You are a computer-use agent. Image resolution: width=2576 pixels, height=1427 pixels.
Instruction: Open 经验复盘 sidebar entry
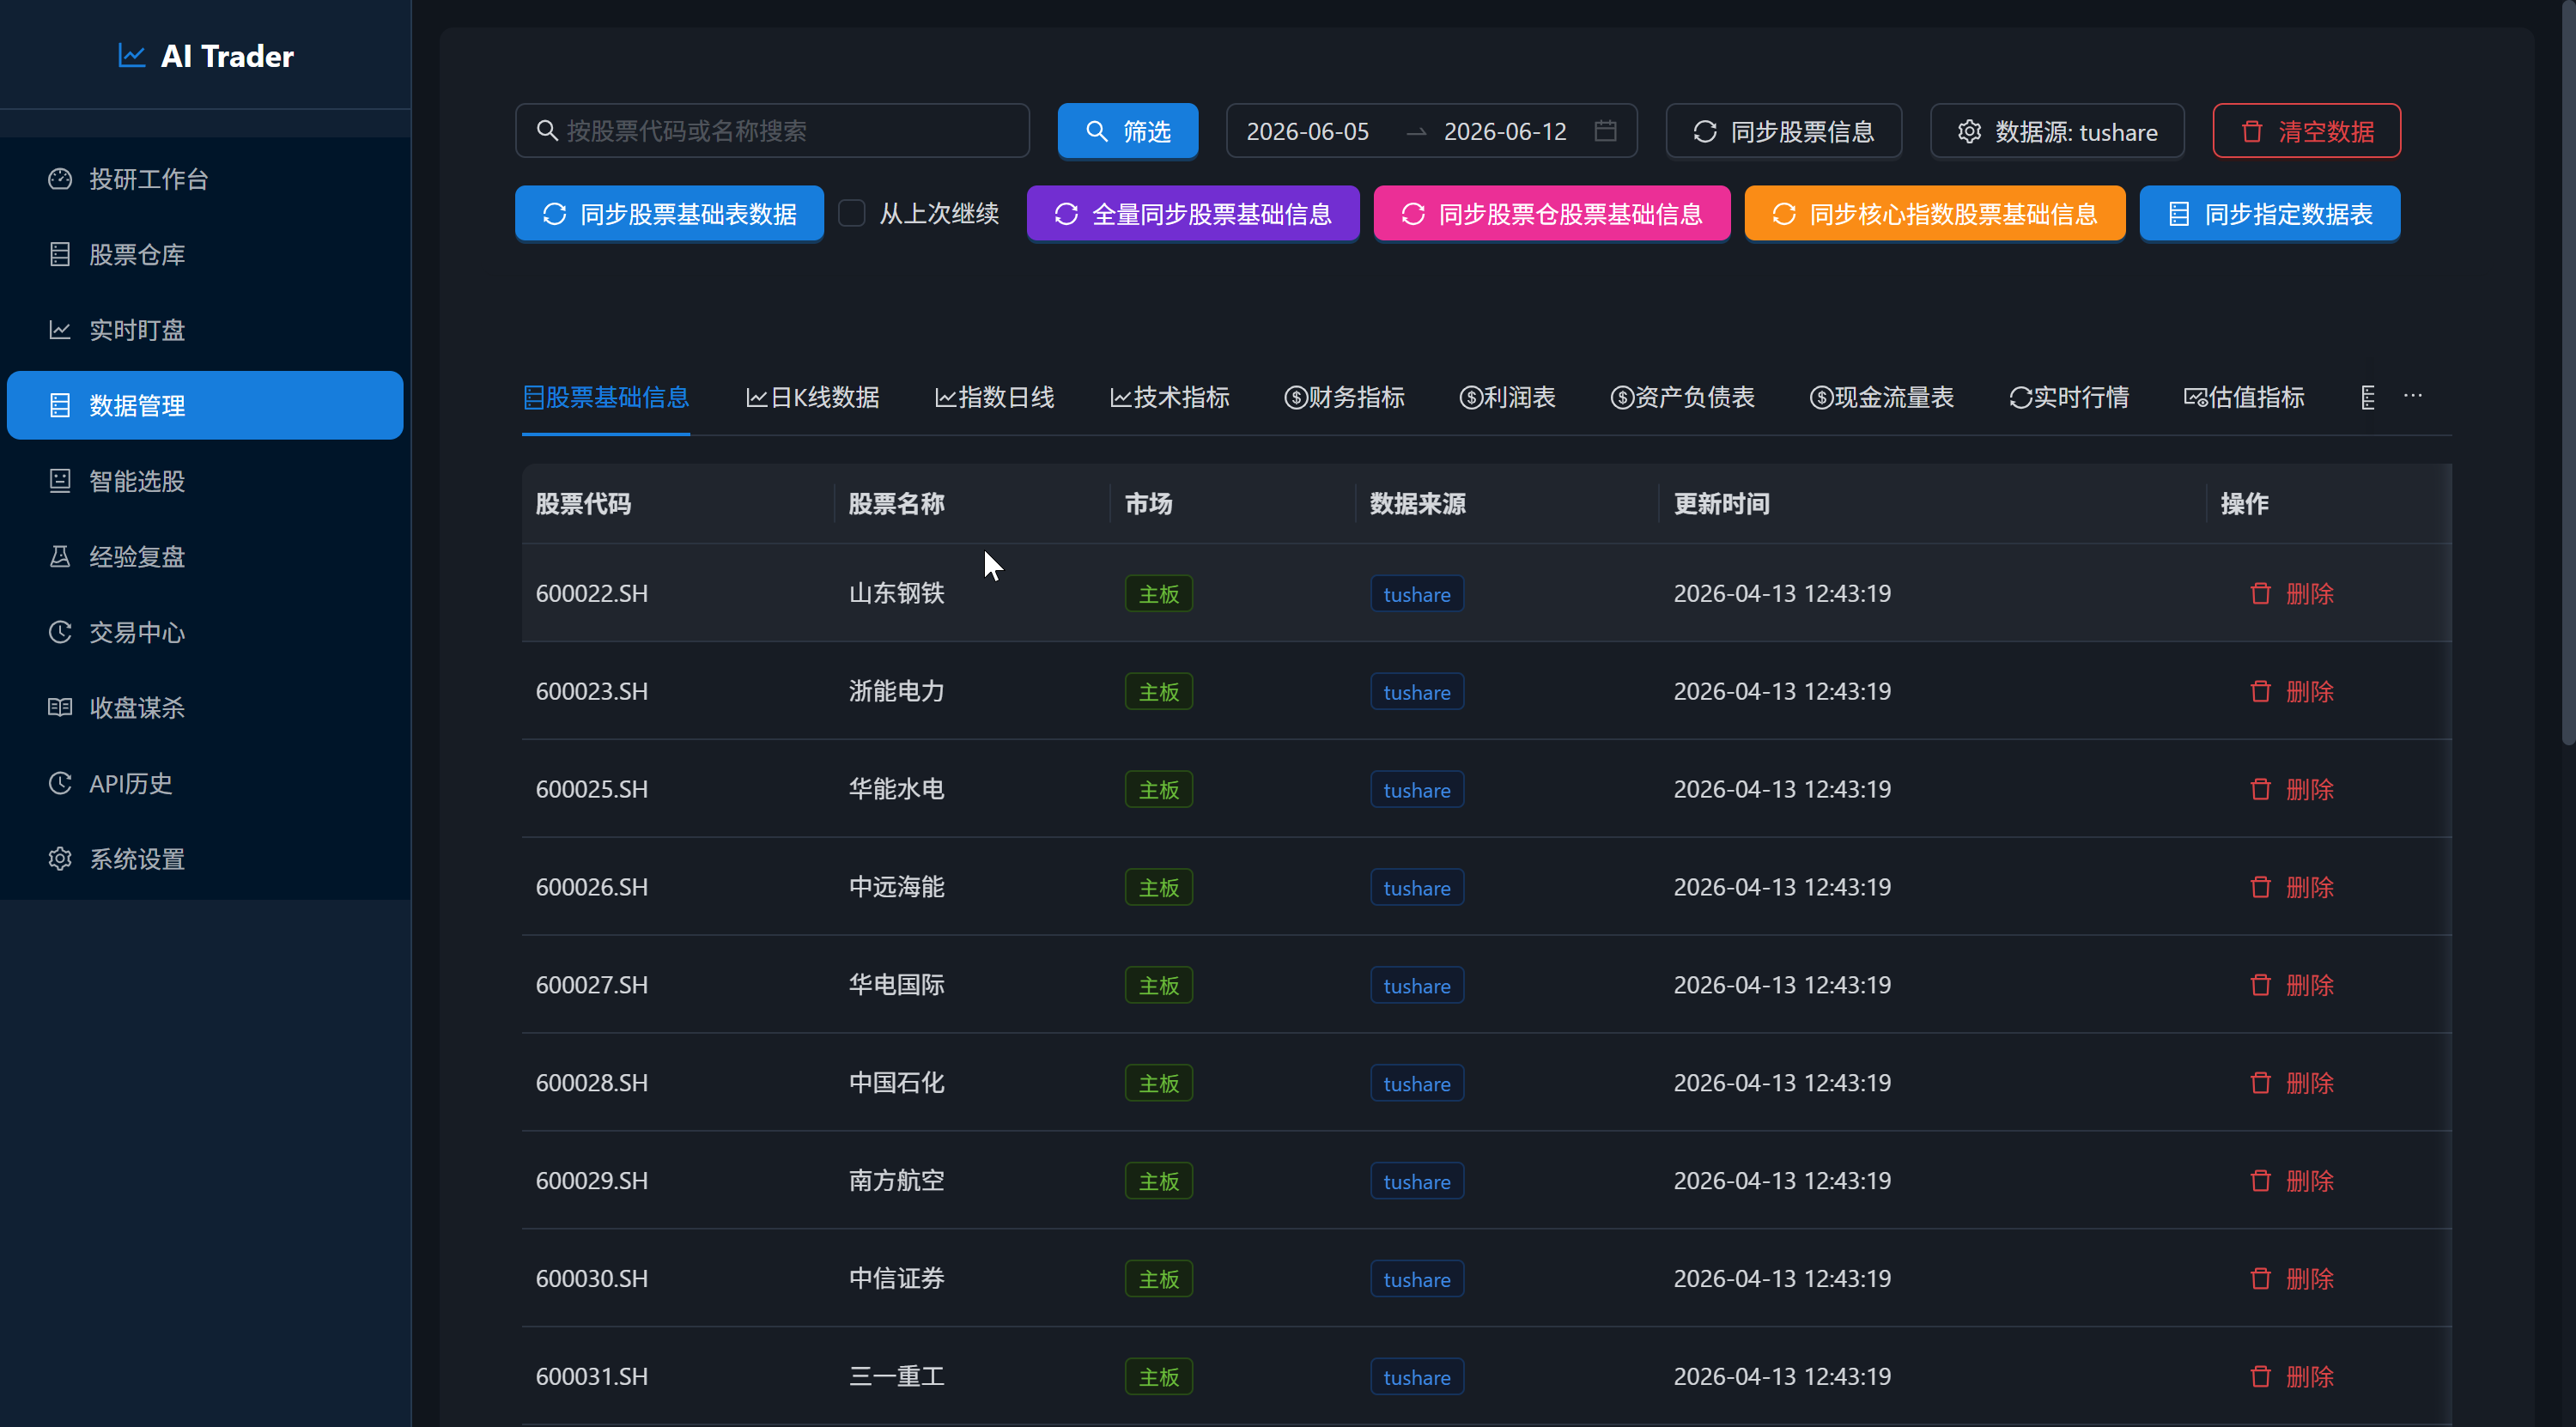click(x=205, y=556)
